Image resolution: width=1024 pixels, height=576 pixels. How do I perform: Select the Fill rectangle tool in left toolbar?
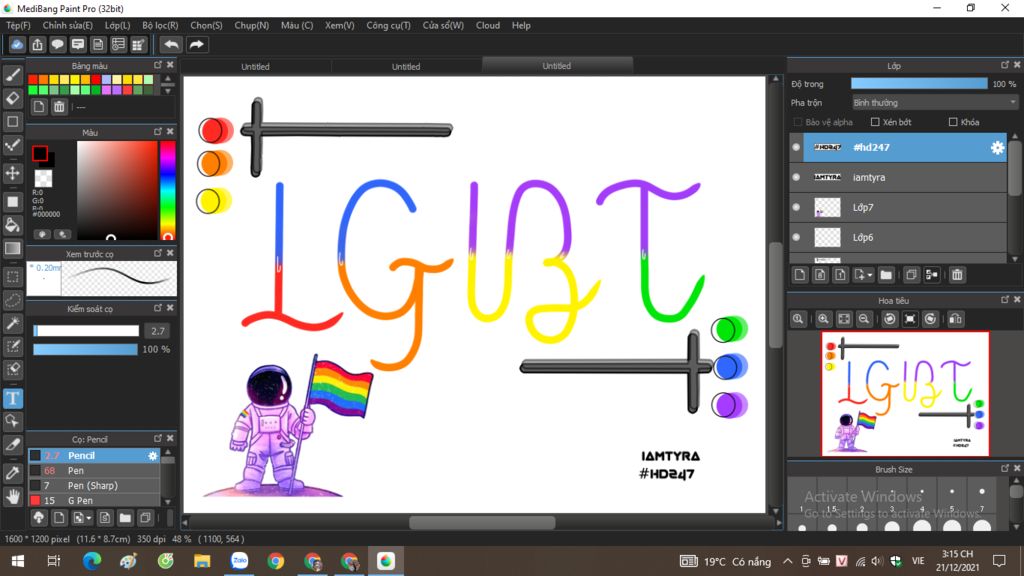[12, 201]
